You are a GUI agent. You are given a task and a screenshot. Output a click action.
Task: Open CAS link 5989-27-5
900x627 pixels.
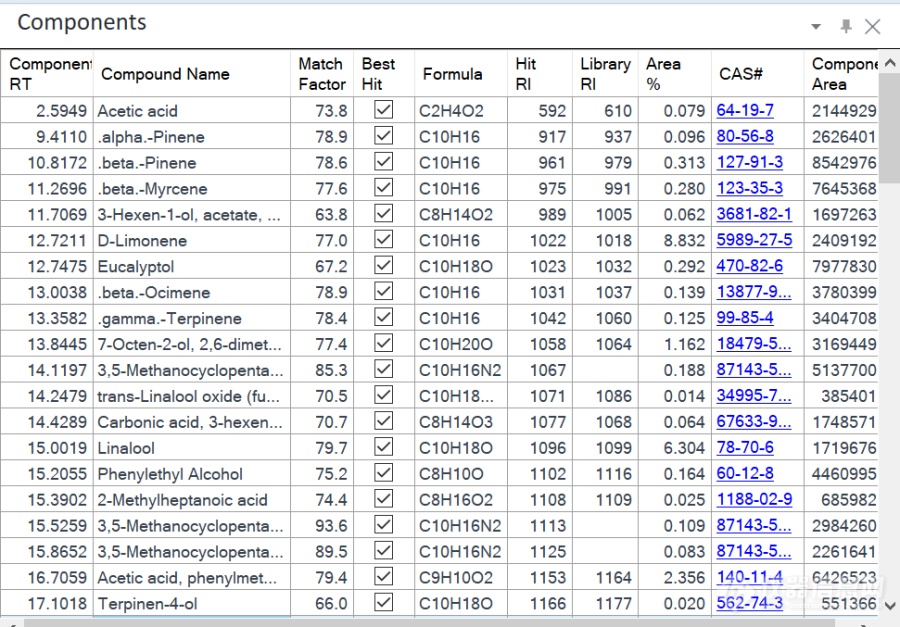(x=754, y=239)
